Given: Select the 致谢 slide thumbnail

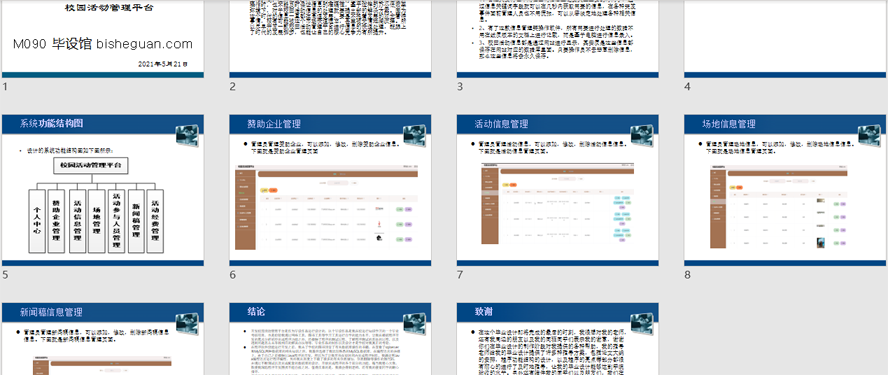Looking at the screenshot, I should coord(558,339).
